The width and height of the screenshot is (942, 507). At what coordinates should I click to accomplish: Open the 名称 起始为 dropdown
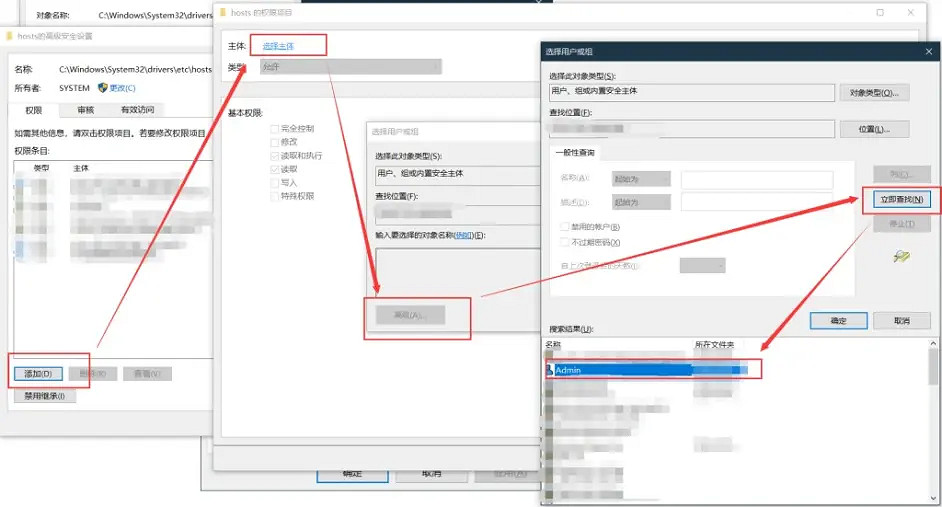[640, 179]
